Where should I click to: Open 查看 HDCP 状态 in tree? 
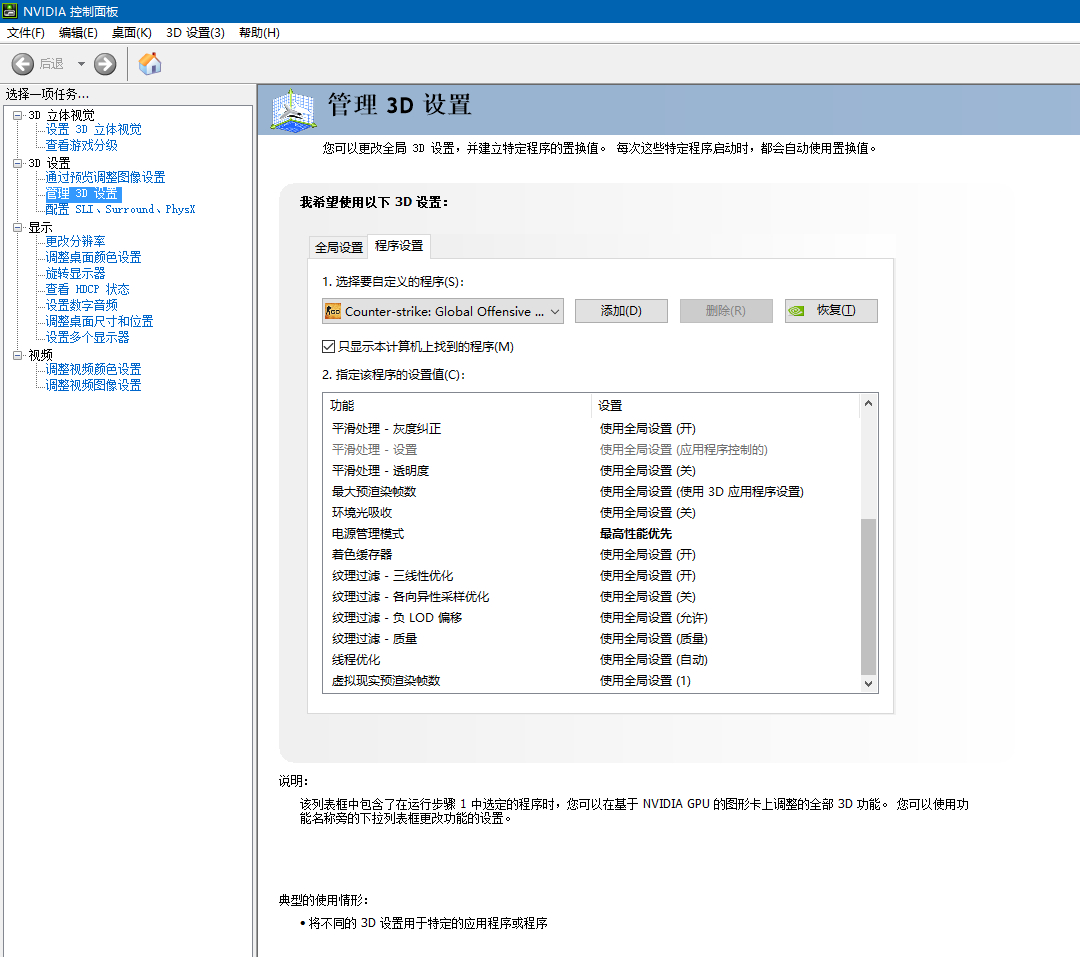87,289
